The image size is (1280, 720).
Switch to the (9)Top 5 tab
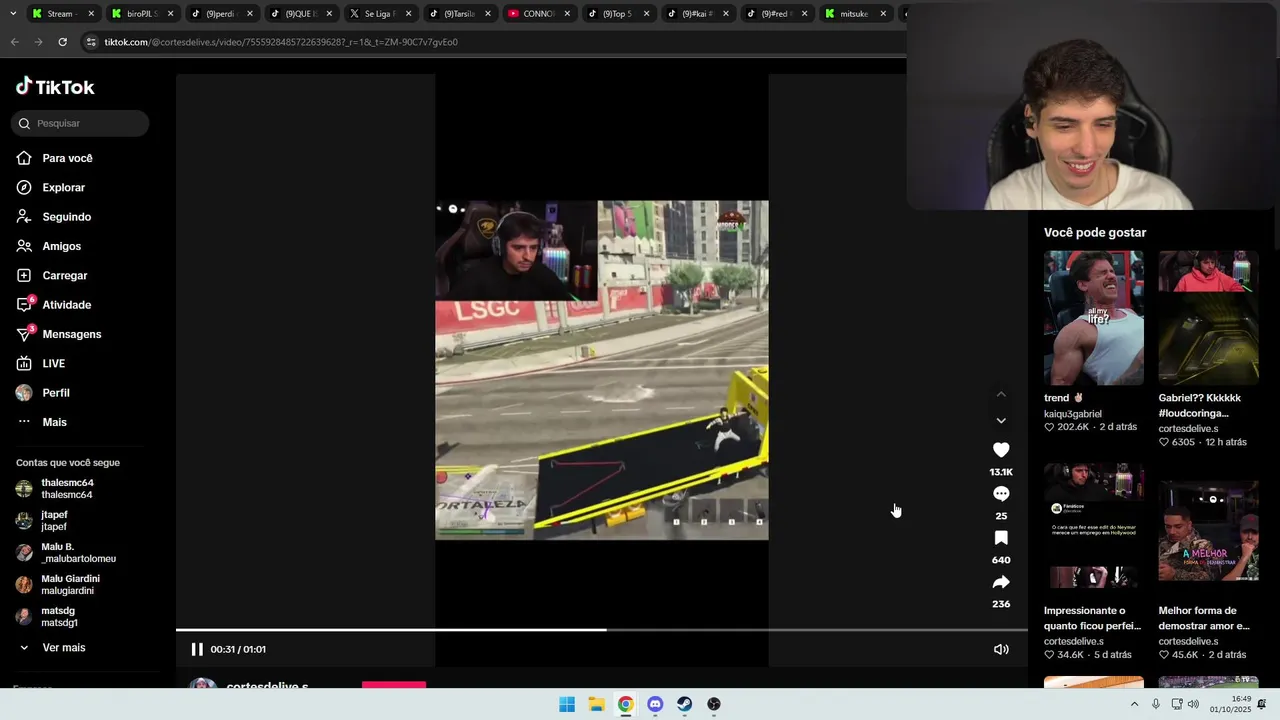[616, 14]
